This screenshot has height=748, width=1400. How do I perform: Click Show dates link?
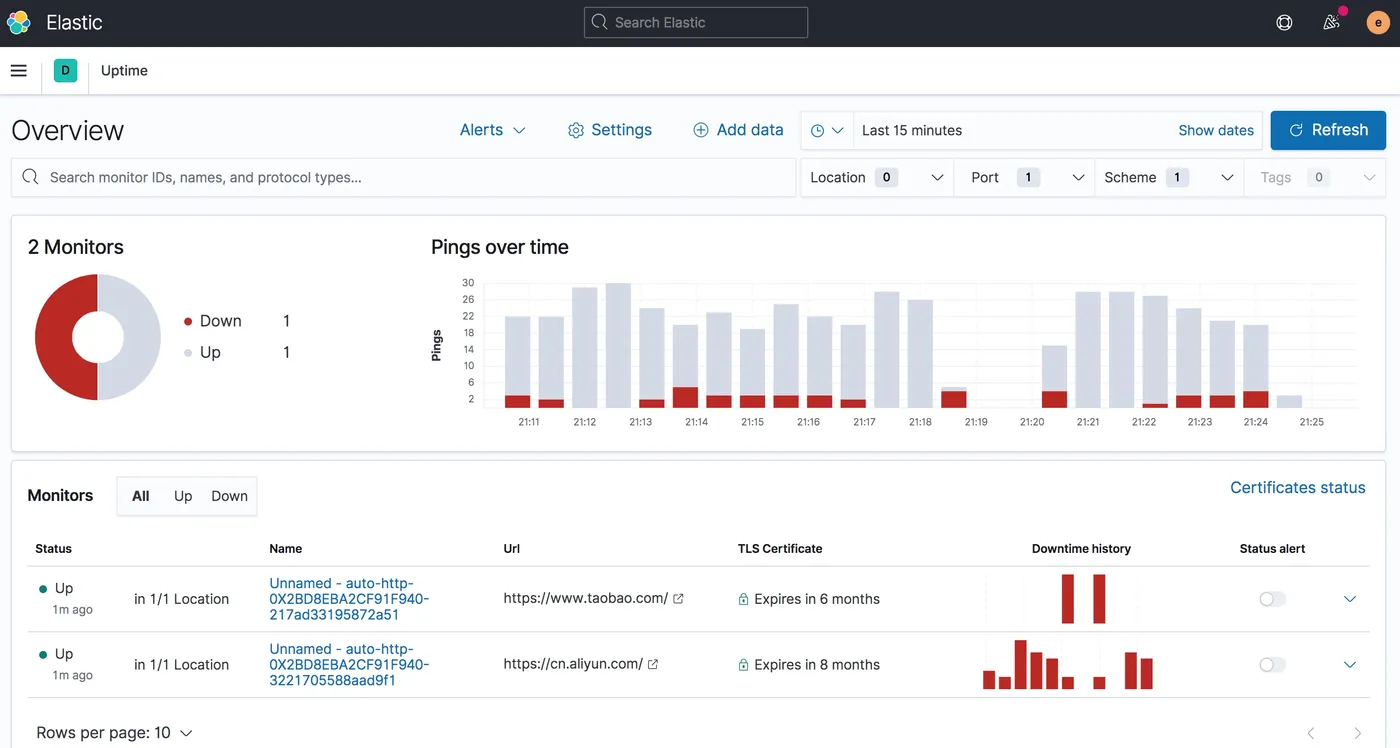(1216, 131)
